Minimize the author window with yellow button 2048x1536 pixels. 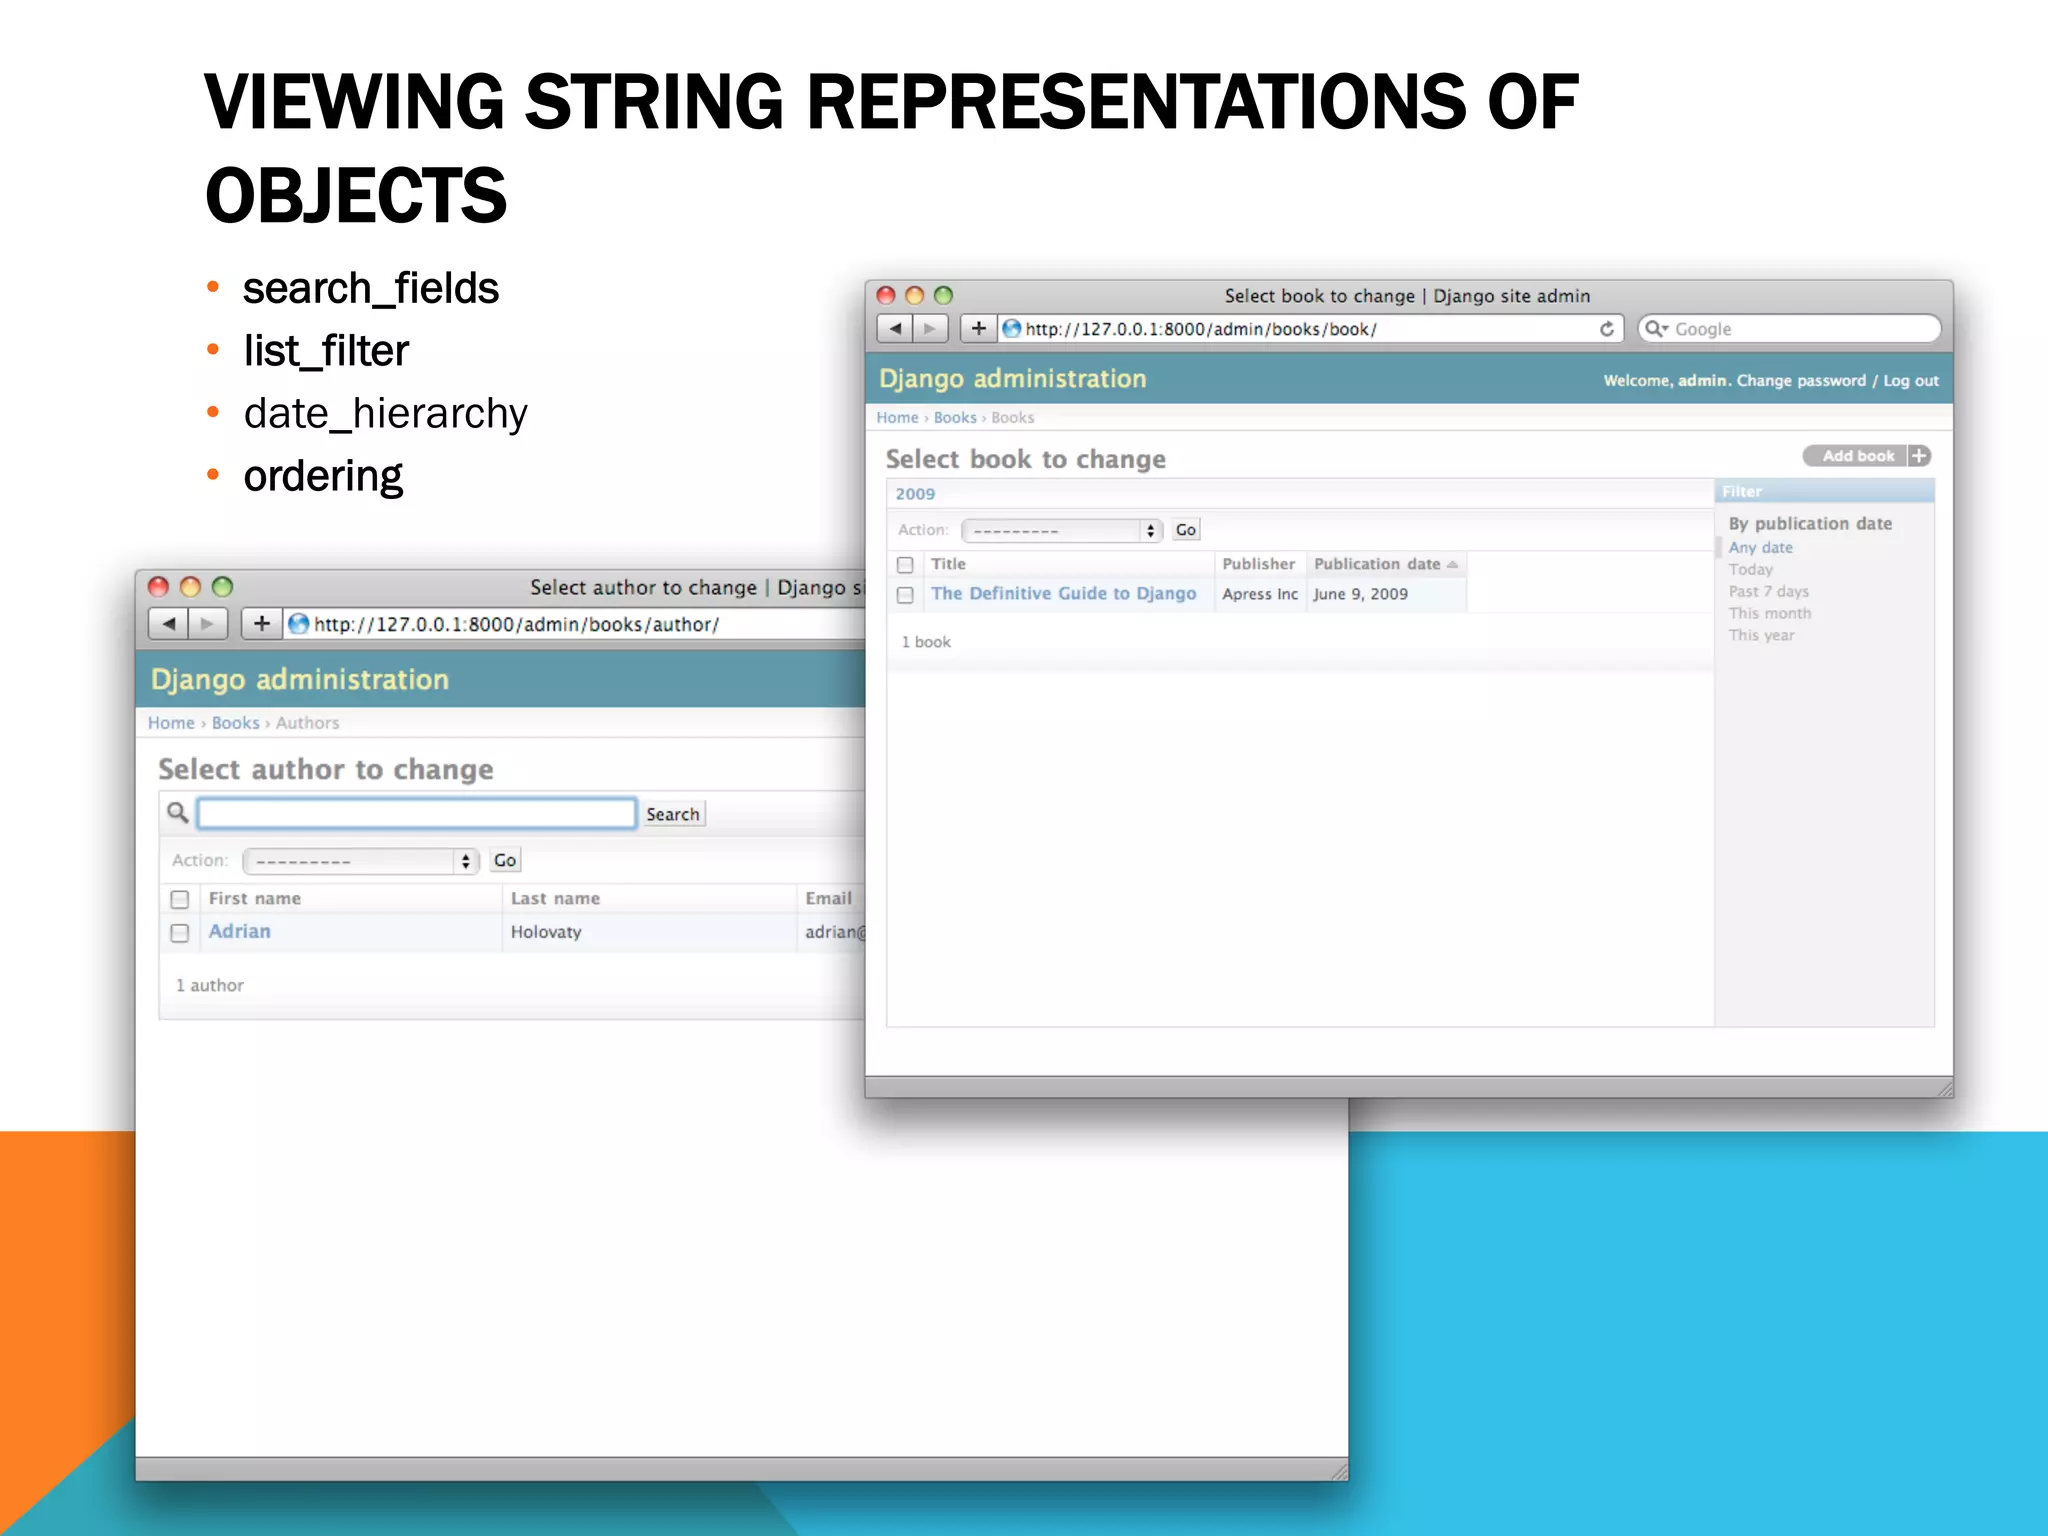click(x=190, y=587)
